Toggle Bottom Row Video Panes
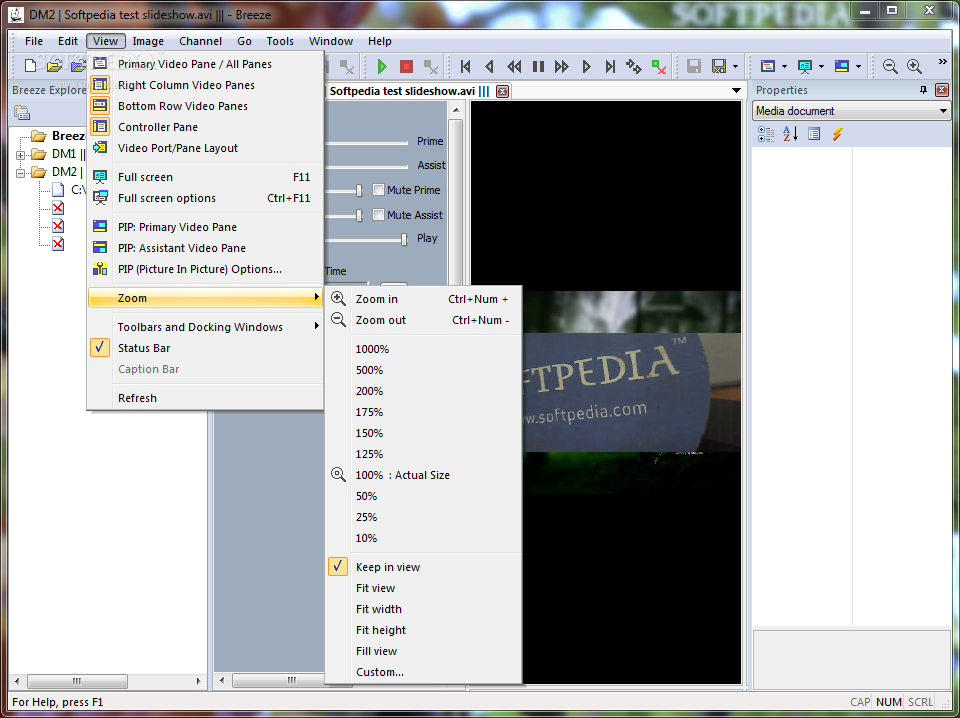960x718 pixels. tap(206, 106)
